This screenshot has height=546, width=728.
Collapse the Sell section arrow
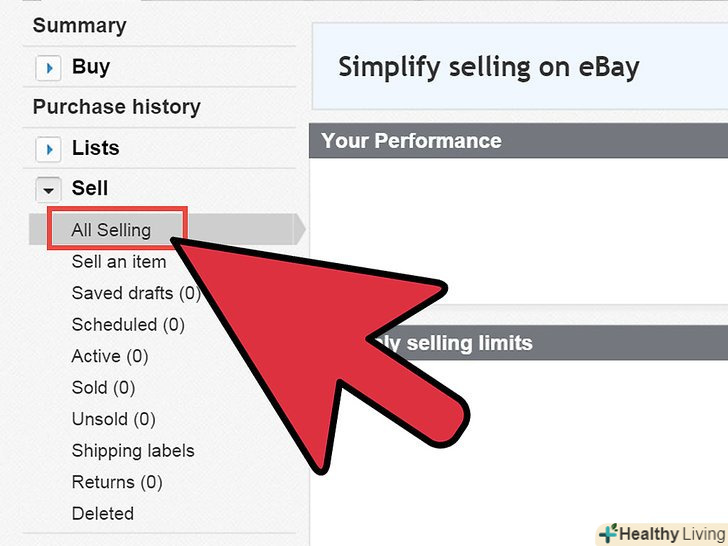tap(48, 189)
